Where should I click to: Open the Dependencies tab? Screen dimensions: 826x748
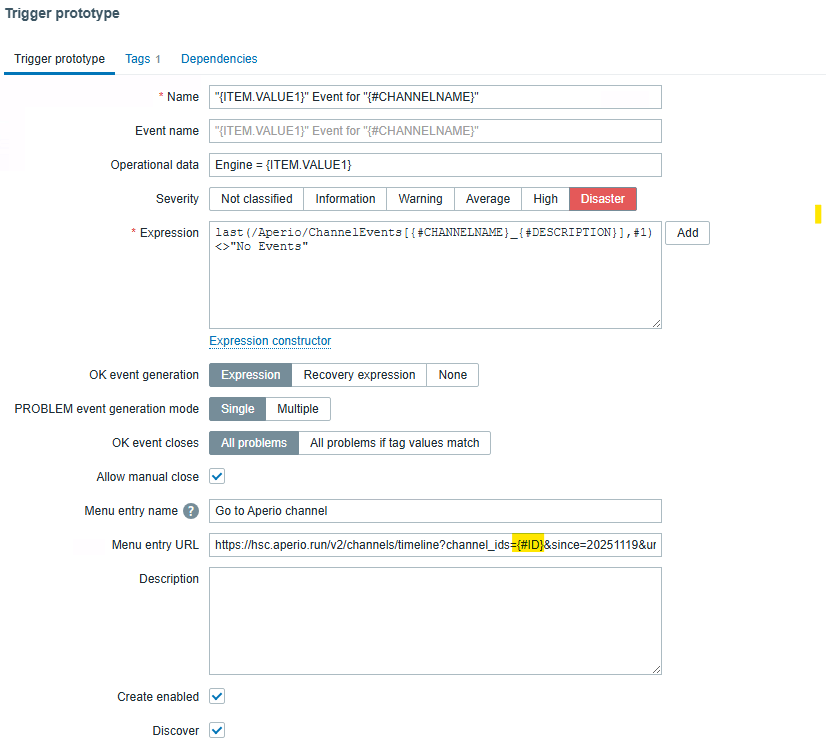pos(219,59)
